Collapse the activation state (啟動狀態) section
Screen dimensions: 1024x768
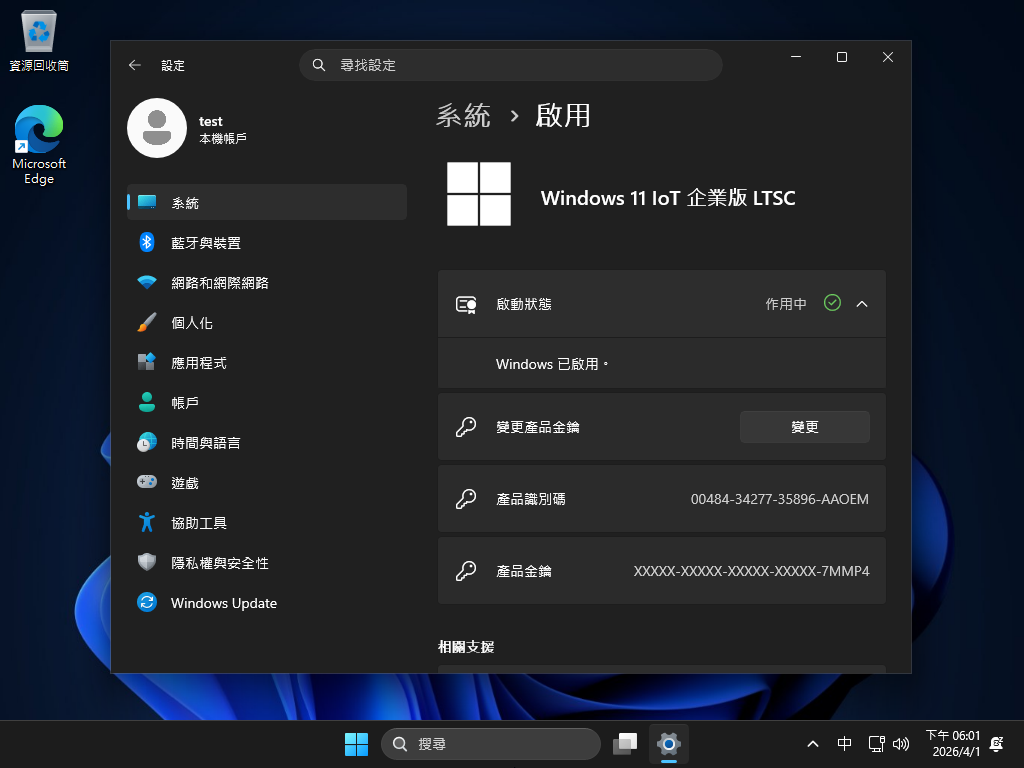click(862, 304)
